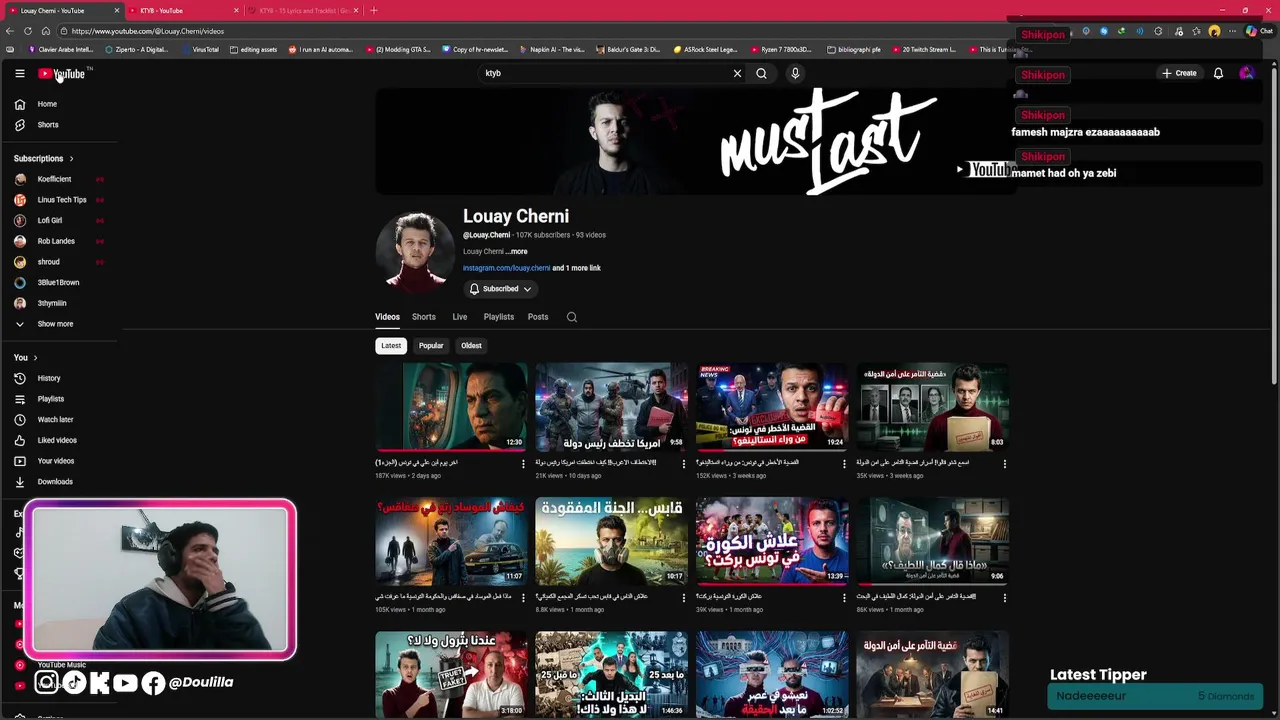Click browser back arrow
Image resolution: width=1280 pixels, height=720 pixels.
pyautogui.click(x=11, y=31)
